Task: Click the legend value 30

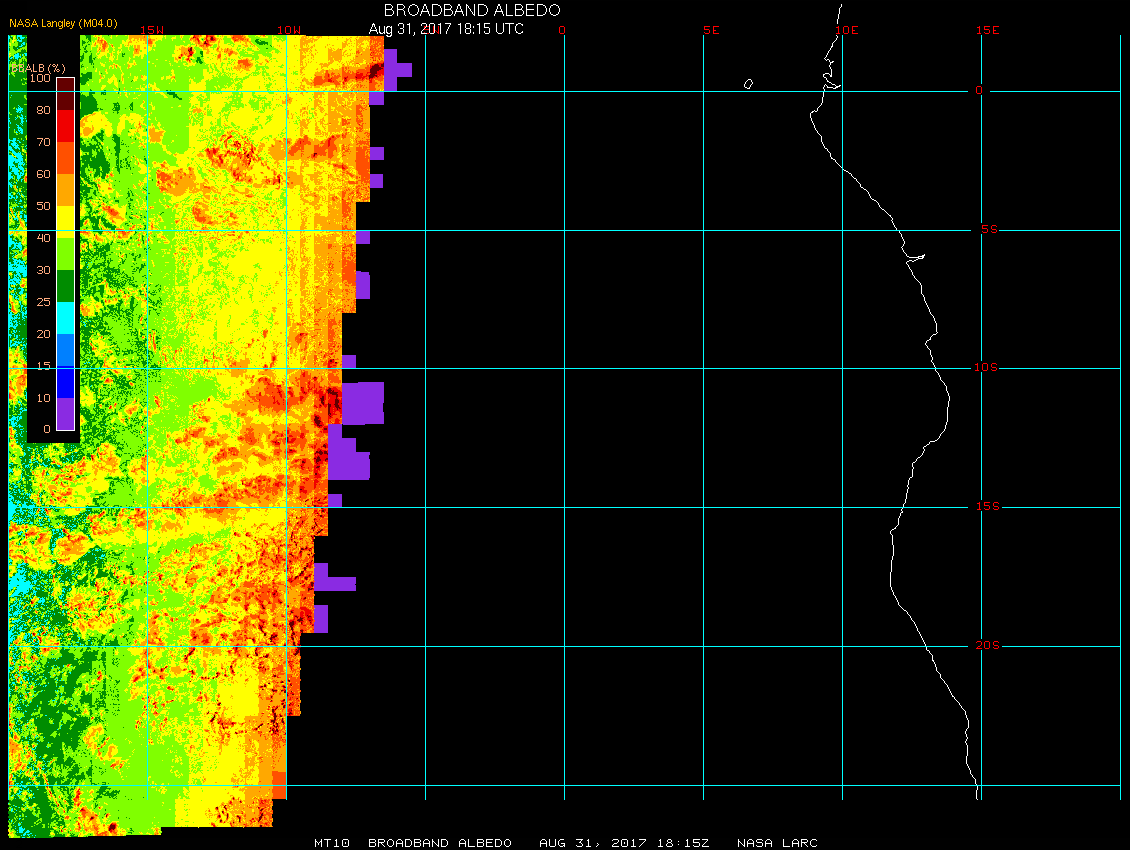Action: (x=43, y=270)
